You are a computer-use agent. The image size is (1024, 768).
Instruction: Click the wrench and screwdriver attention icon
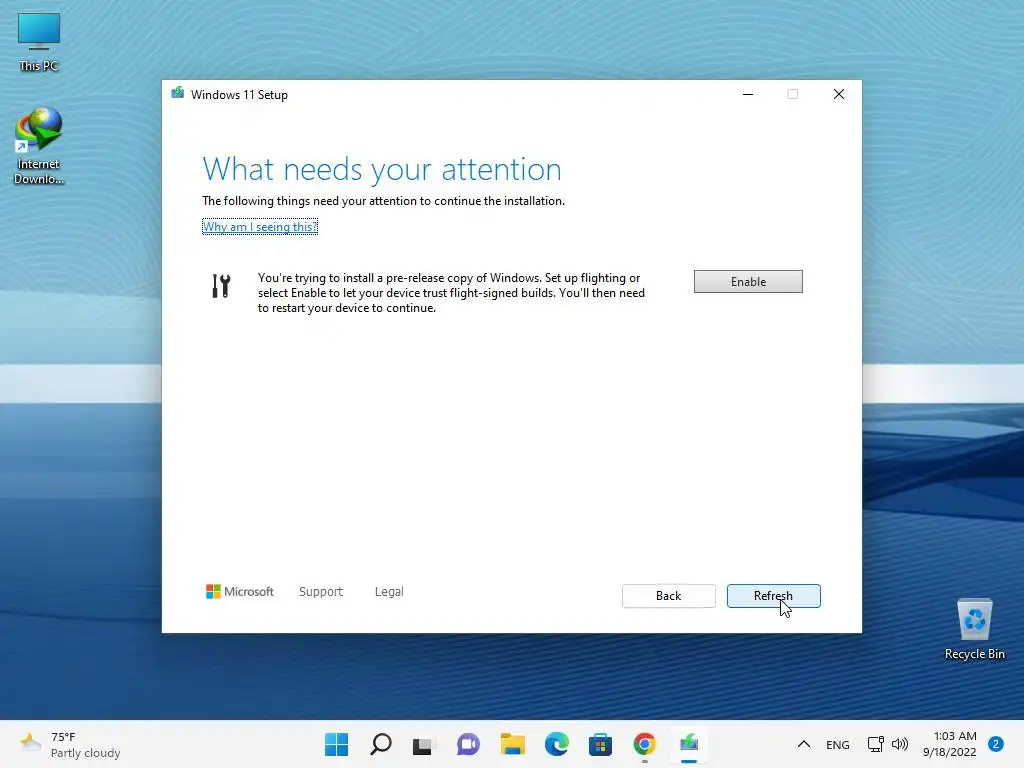221,285
